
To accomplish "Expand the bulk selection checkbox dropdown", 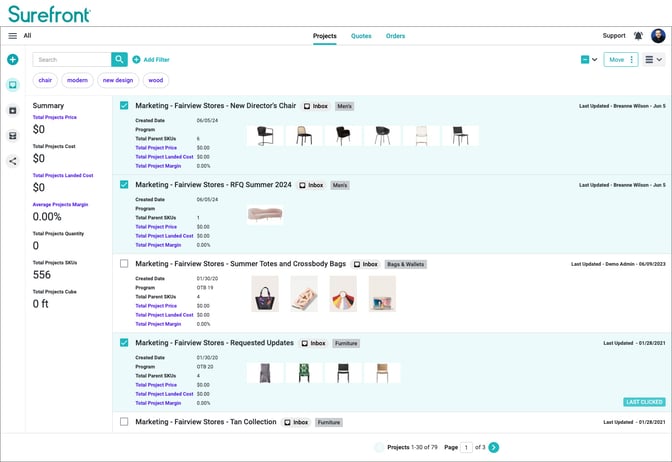I will (x=595, y=60).
